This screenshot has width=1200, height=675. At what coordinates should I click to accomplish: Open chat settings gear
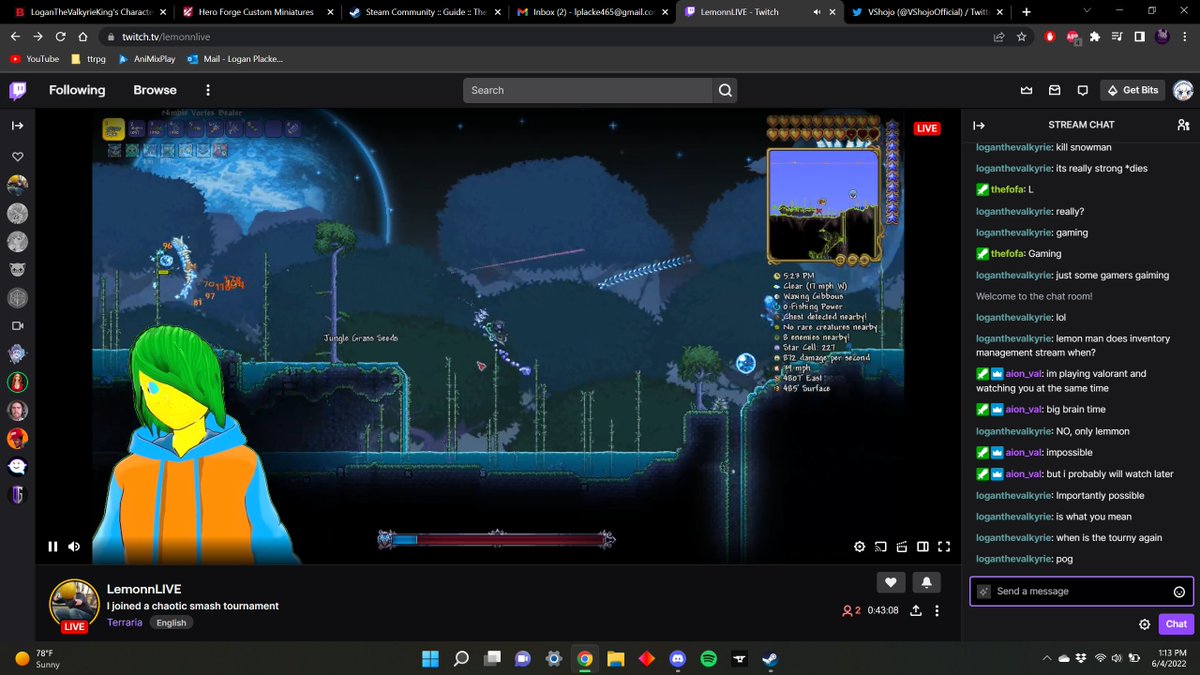[1144, 624]
